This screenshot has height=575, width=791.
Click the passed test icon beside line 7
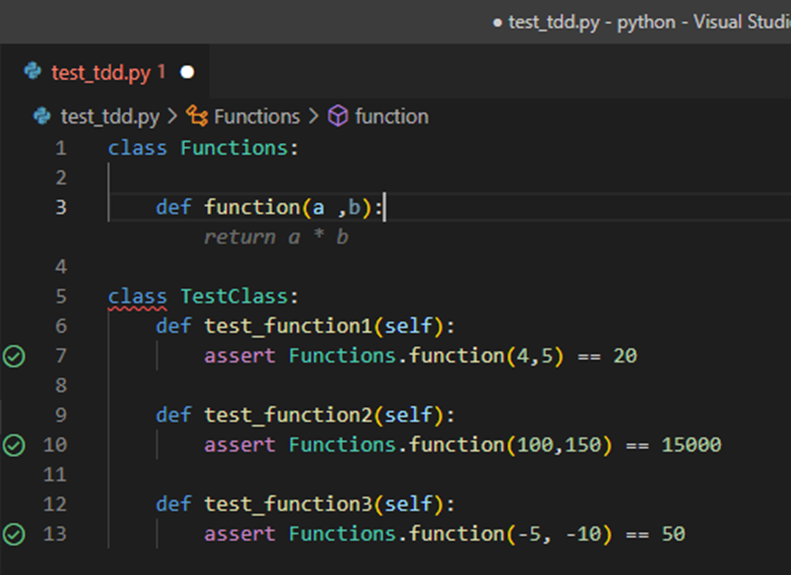click(x=14, y=356)
